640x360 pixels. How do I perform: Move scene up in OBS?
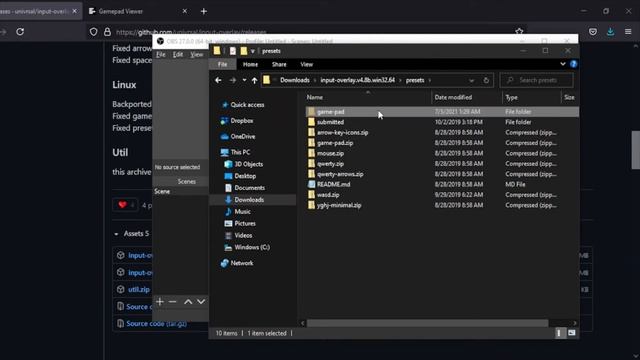point(188,302)
